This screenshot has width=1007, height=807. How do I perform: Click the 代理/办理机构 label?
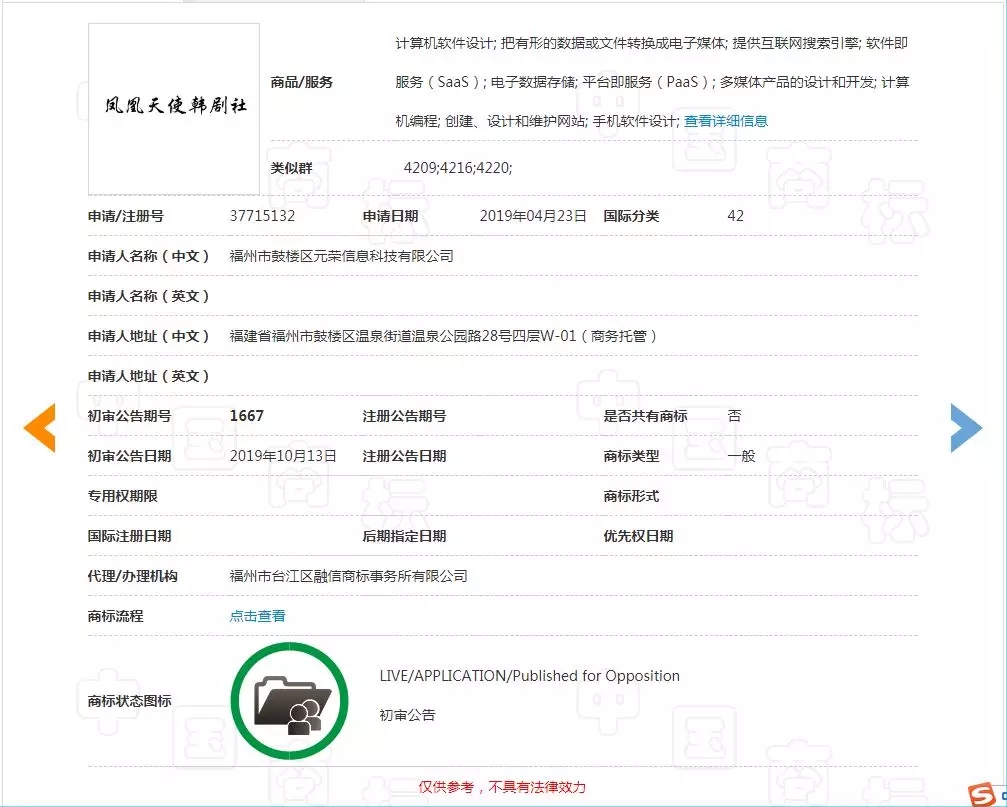point(133,576)
